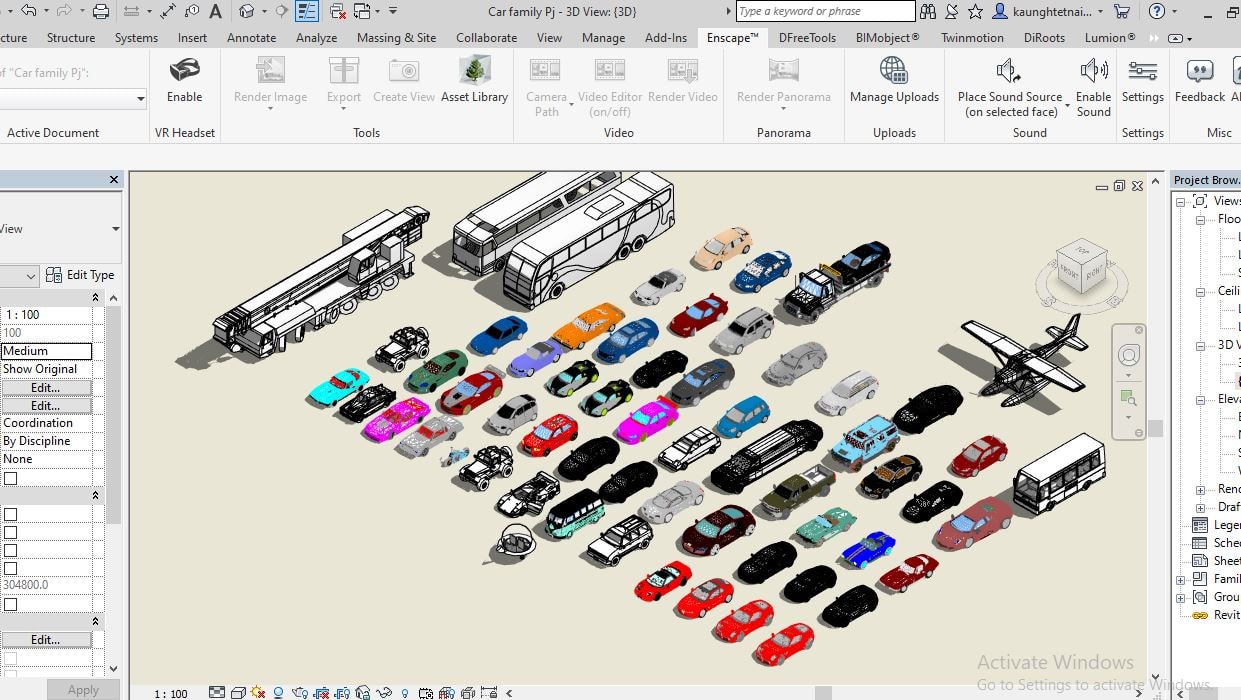Open the 1:100 view scale dropdown
This screenshot has width=1241, height=700.
pos(46,312)
